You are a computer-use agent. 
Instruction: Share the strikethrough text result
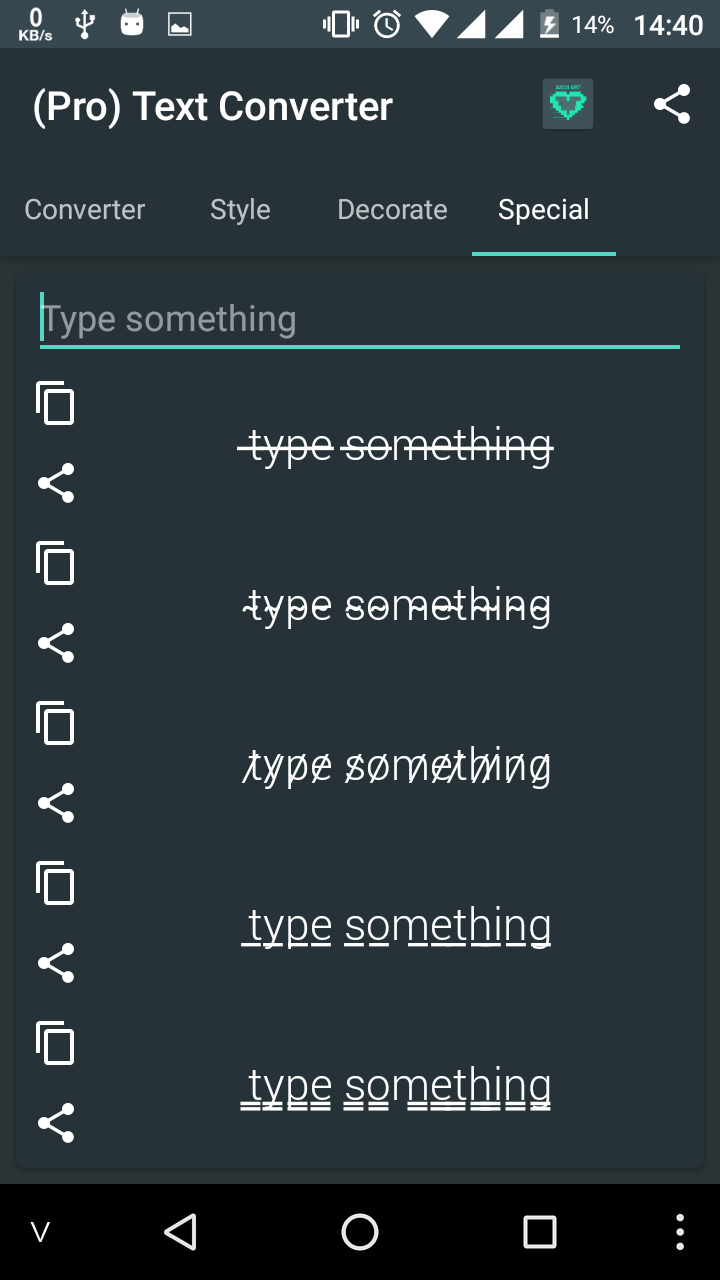click(56, 483)
